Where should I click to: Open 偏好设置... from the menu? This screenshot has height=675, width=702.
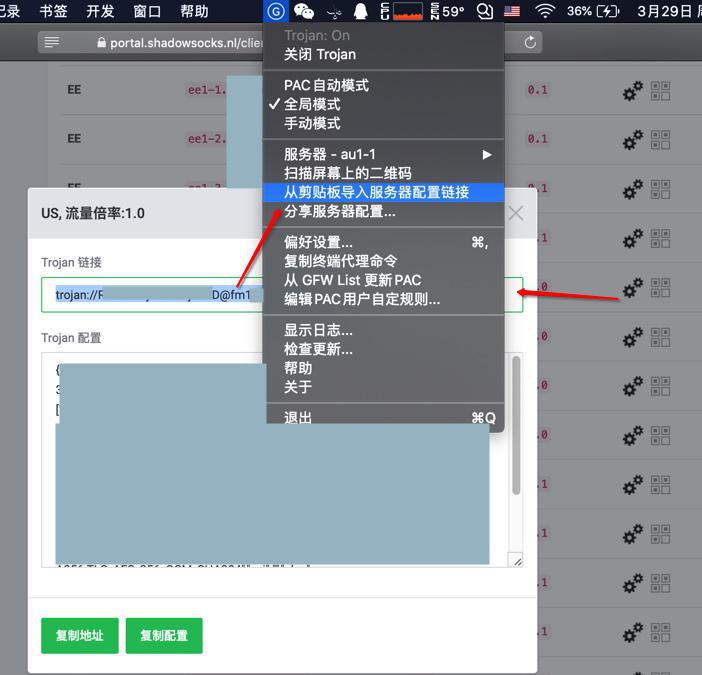[383, 242]
